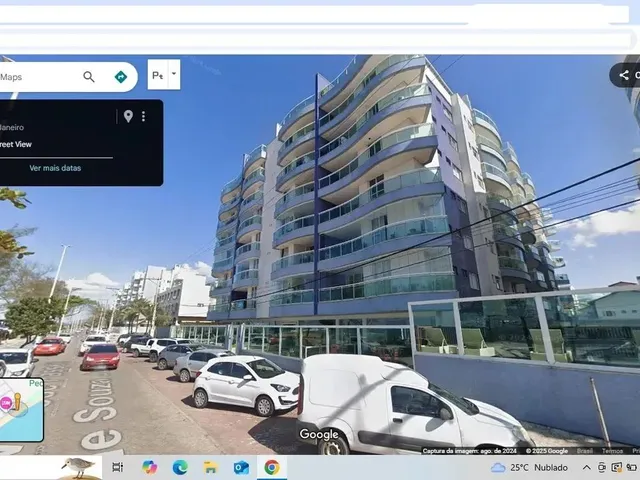Screen dimensions: 640x480
Task: Open the minimap thumbnail at bottom left
Action: (x=21, y=410)
